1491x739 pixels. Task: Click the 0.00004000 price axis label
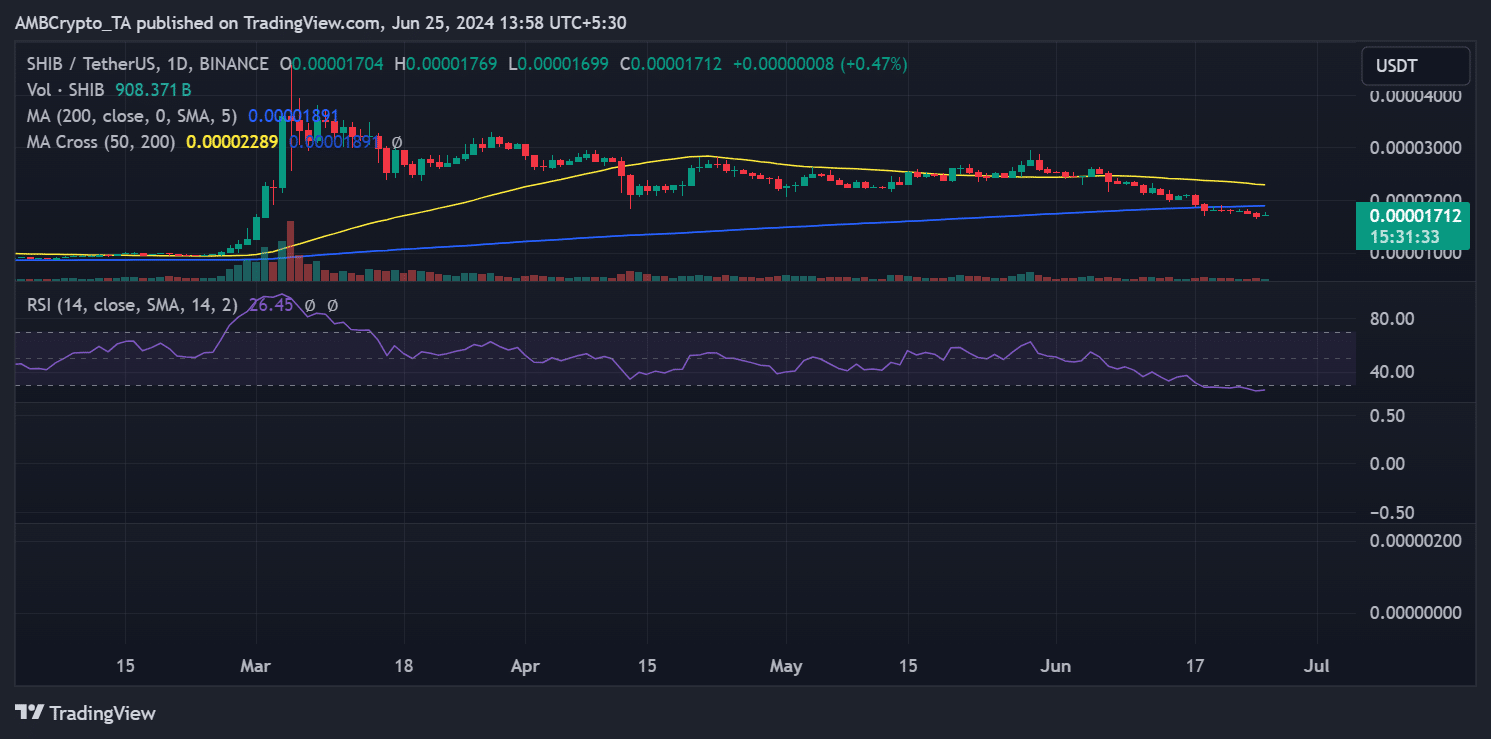pyautogui.click(x=1415, y=96)
